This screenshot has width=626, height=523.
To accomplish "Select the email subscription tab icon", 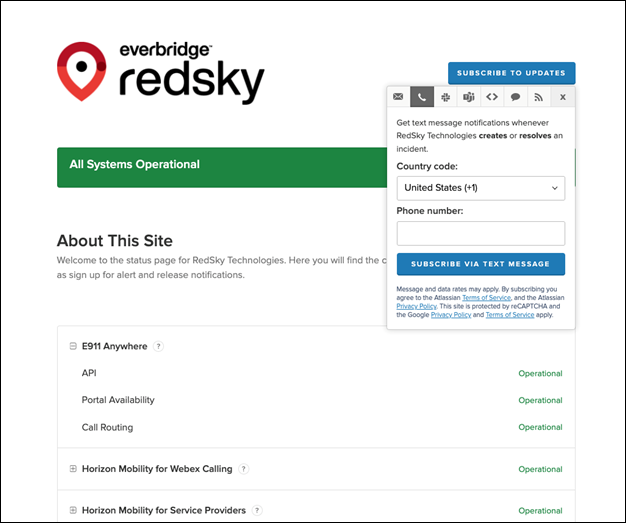I will [398, 97].
